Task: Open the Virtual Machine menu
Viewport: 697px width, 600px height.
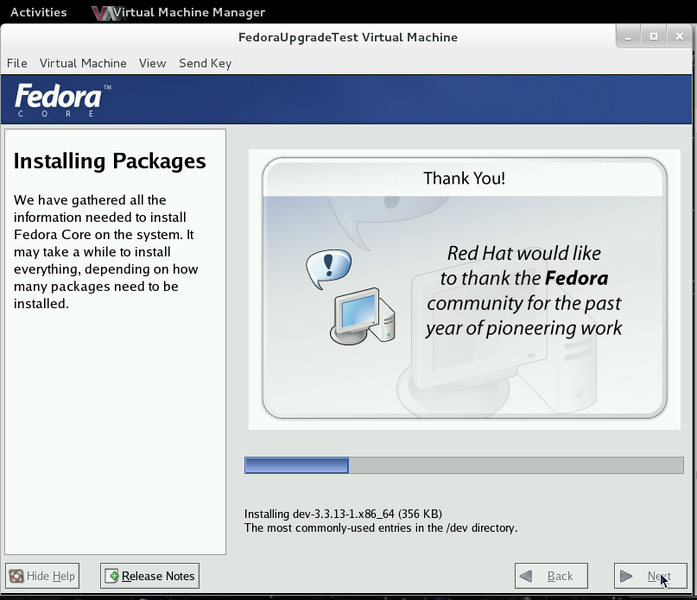Action: click(83, 63)
